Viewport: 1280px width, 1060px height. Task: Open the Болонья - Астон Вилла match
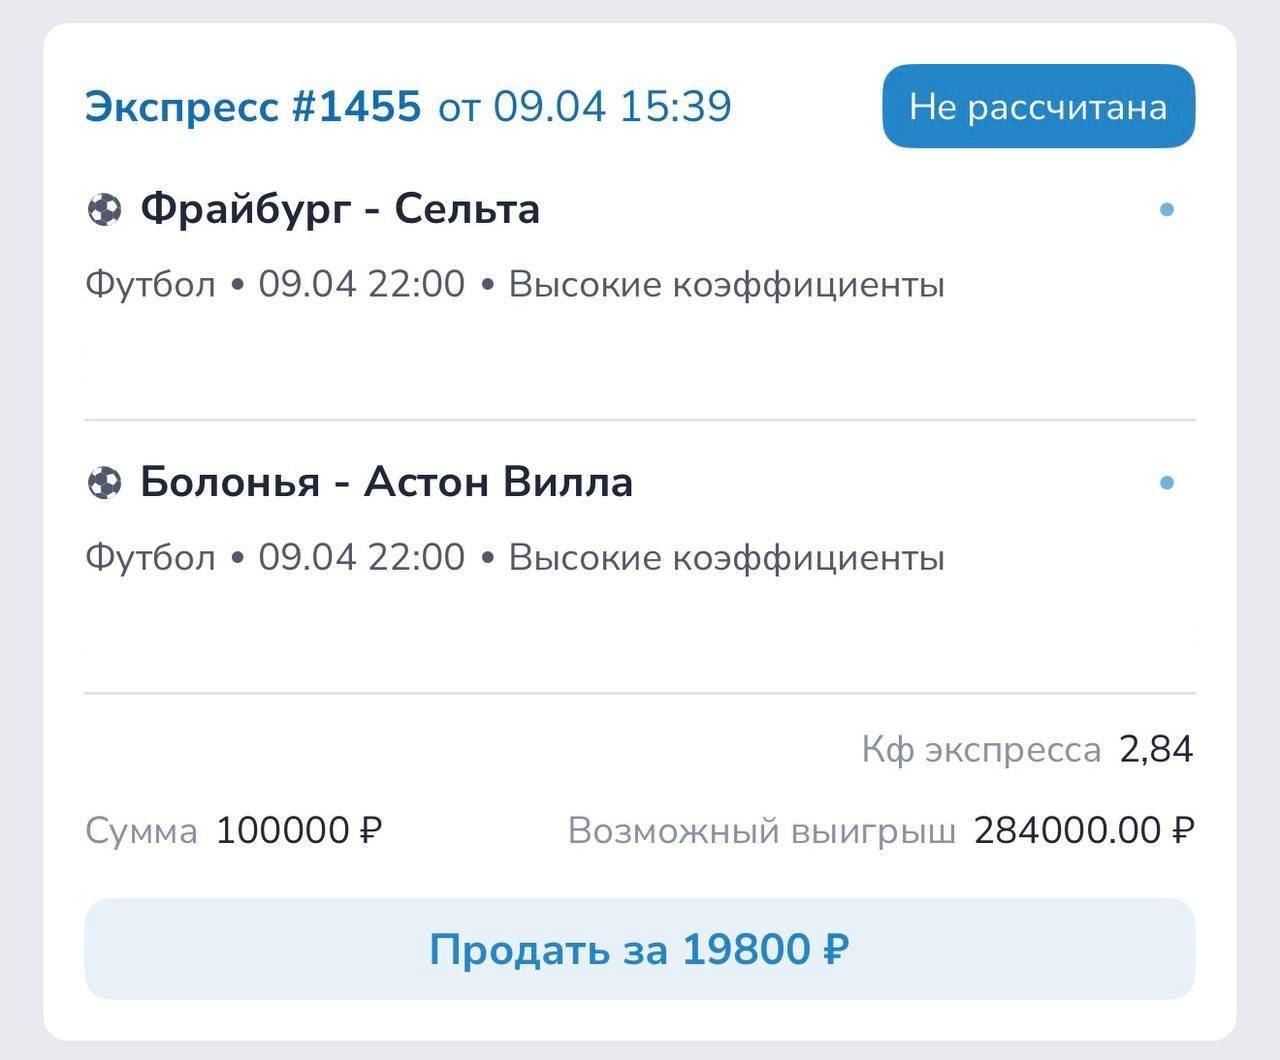coord(386,482)
